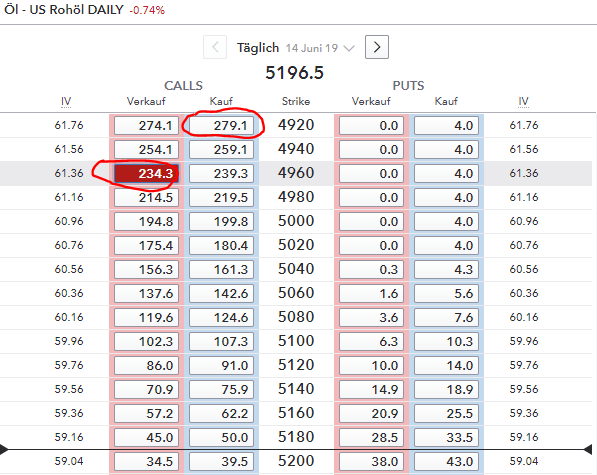The height and width of the screenshot is (475, 597).
Task: Go to next expiry date arrow
Action: (x=377, y=47)
